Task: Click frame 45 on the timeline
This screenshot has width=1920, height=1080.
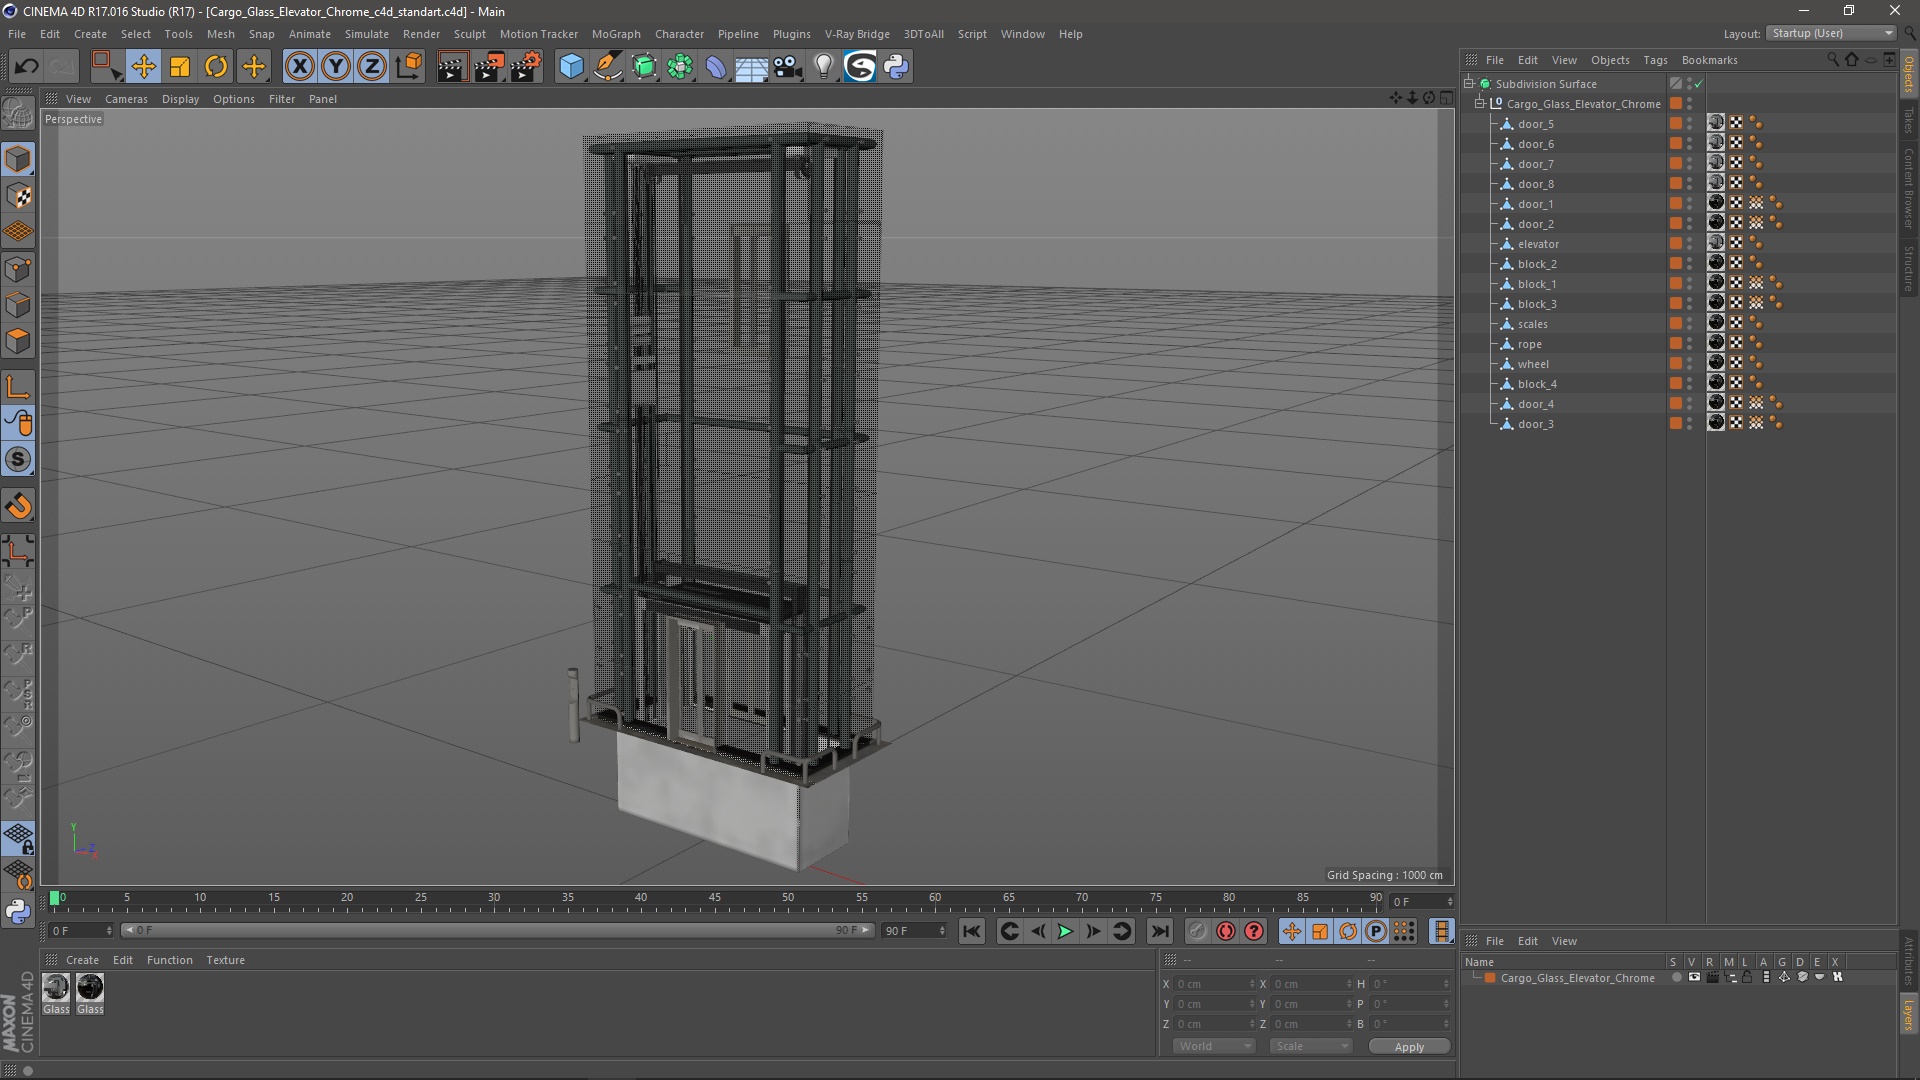Action: click(x=714, y=903)
